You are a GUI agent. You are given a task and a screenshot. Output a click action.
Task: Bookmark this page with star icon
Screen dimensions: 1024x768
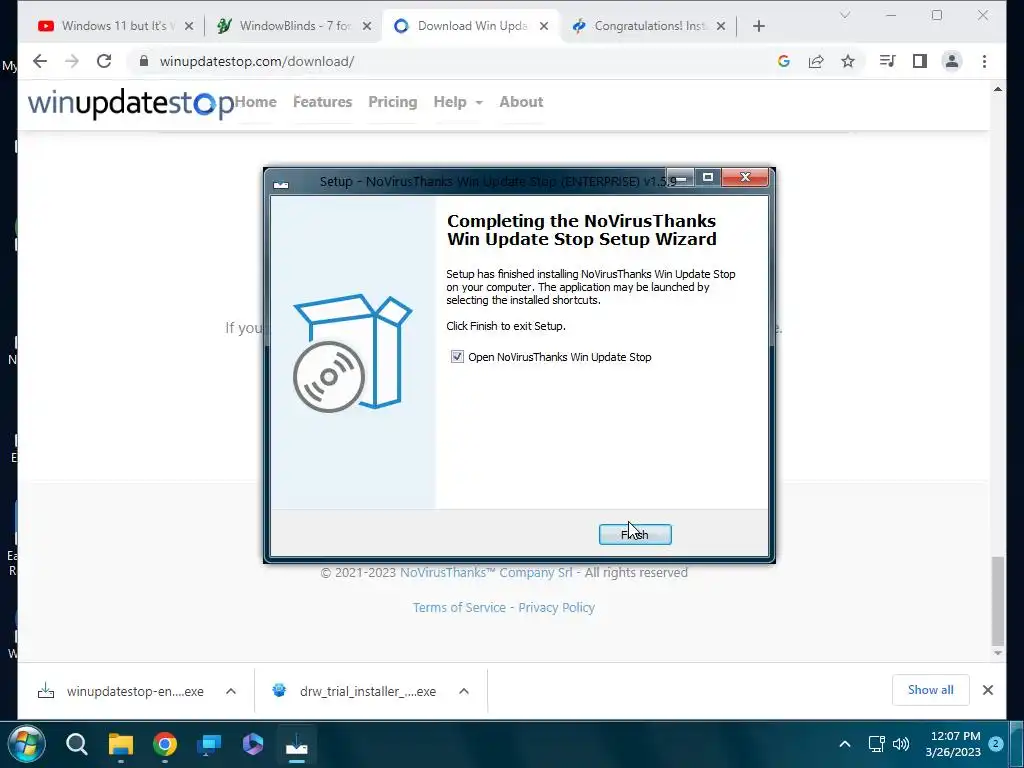tap(848, 61)
